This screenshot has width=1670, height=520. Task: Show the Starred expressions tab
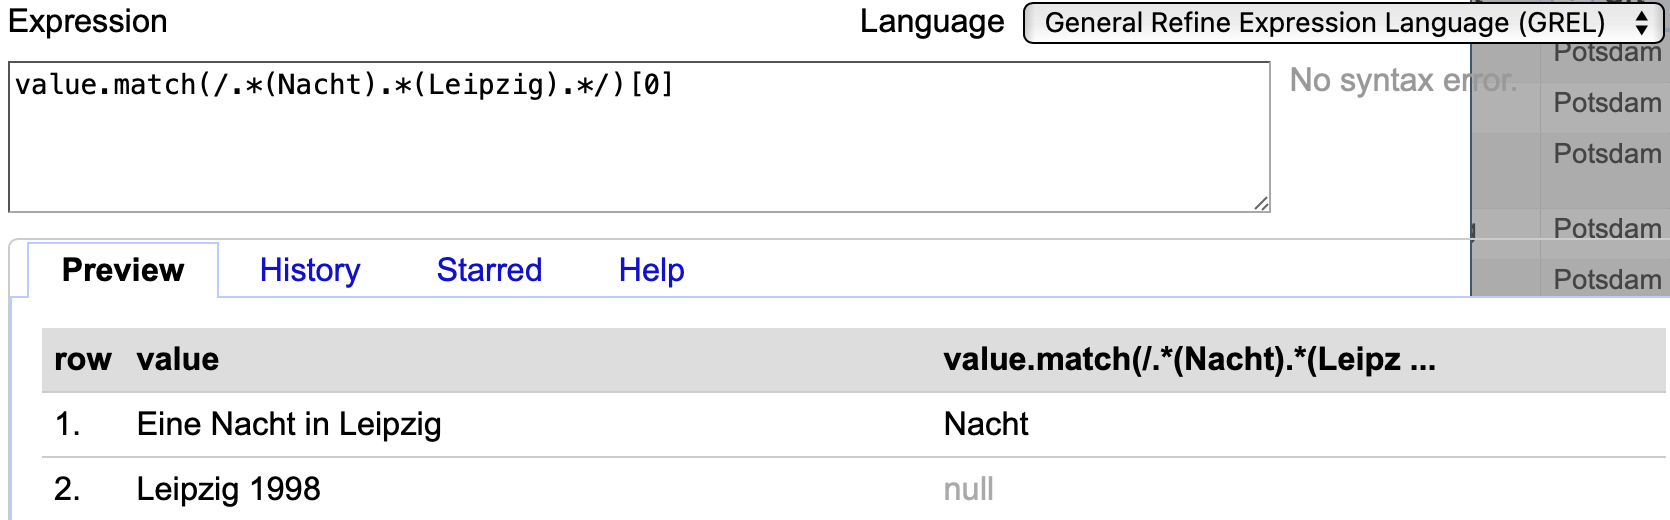489,270
